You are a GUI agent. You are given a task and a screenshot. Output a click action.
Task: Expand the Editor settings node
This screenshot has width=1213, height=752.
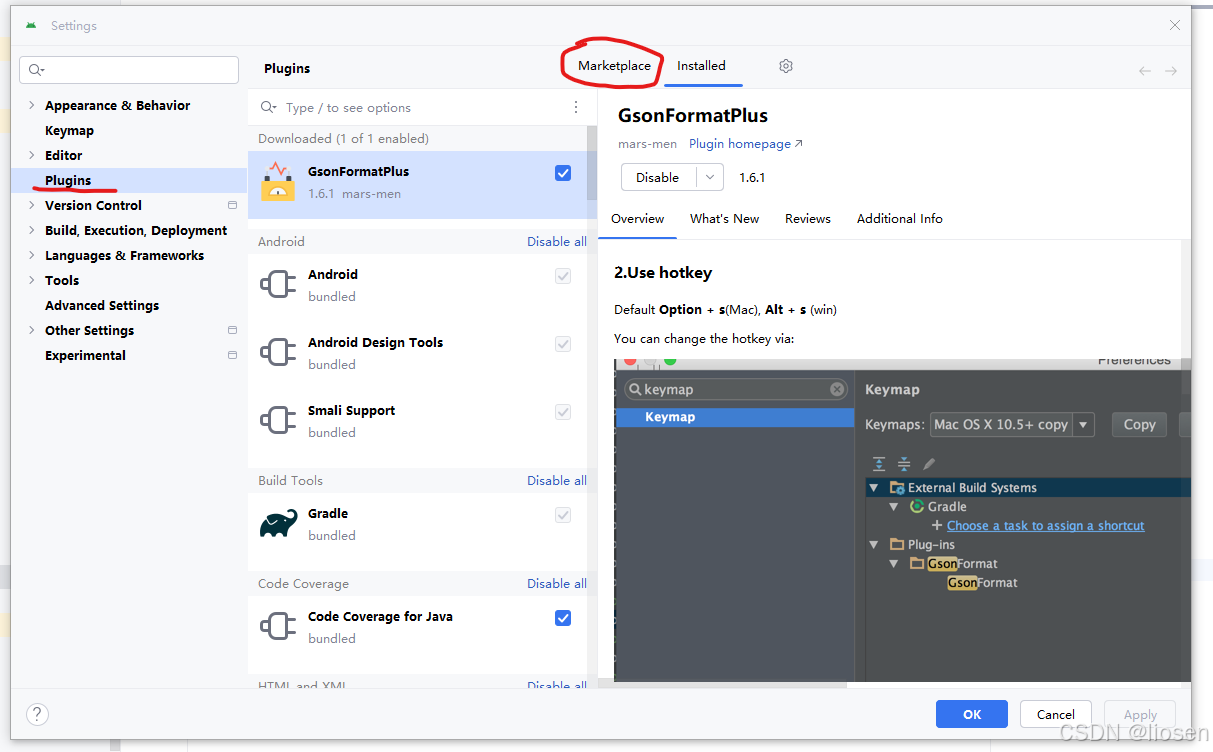[31, 155]
